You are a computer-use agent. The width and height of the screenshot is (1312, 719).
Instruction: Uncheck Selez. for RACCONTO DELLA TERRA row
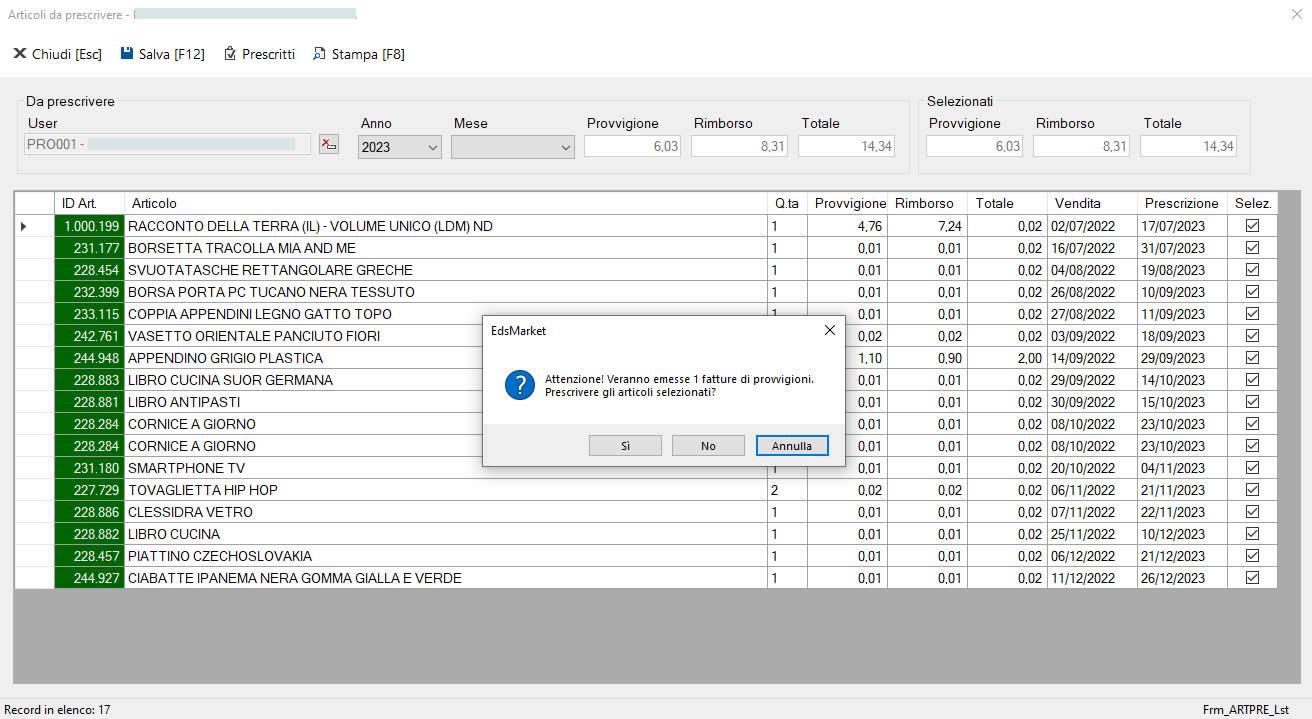(x=1252, y=226)
